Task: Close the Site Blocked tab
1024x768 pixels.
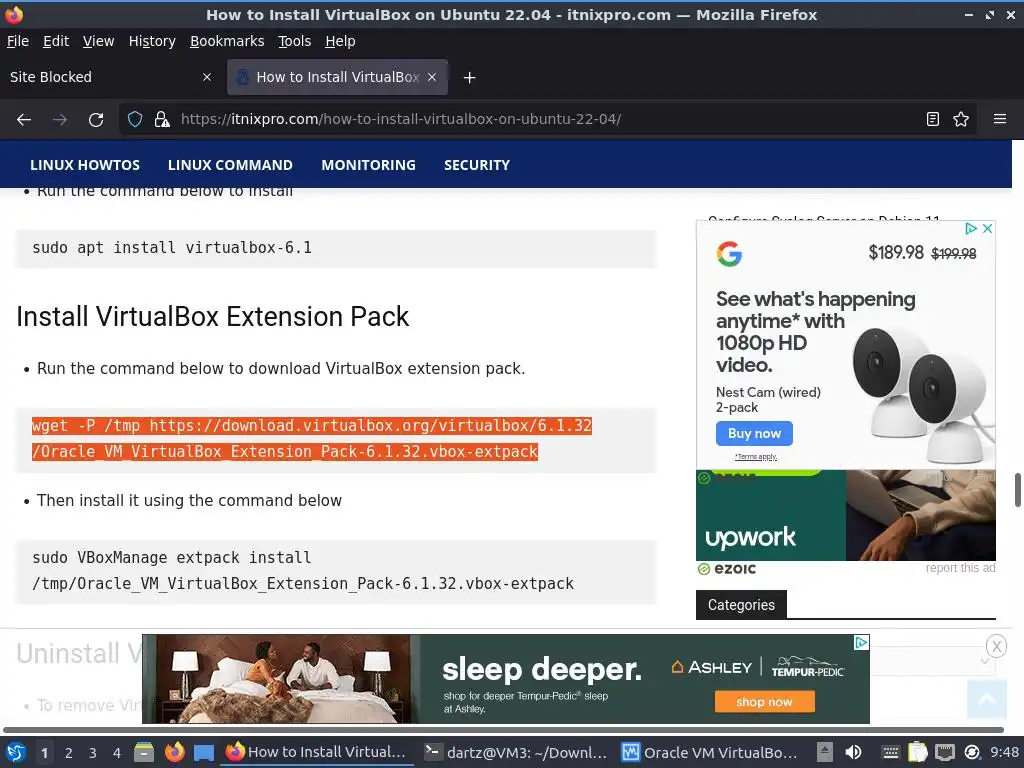Action: pyautogui.click(x=207, y=77)
